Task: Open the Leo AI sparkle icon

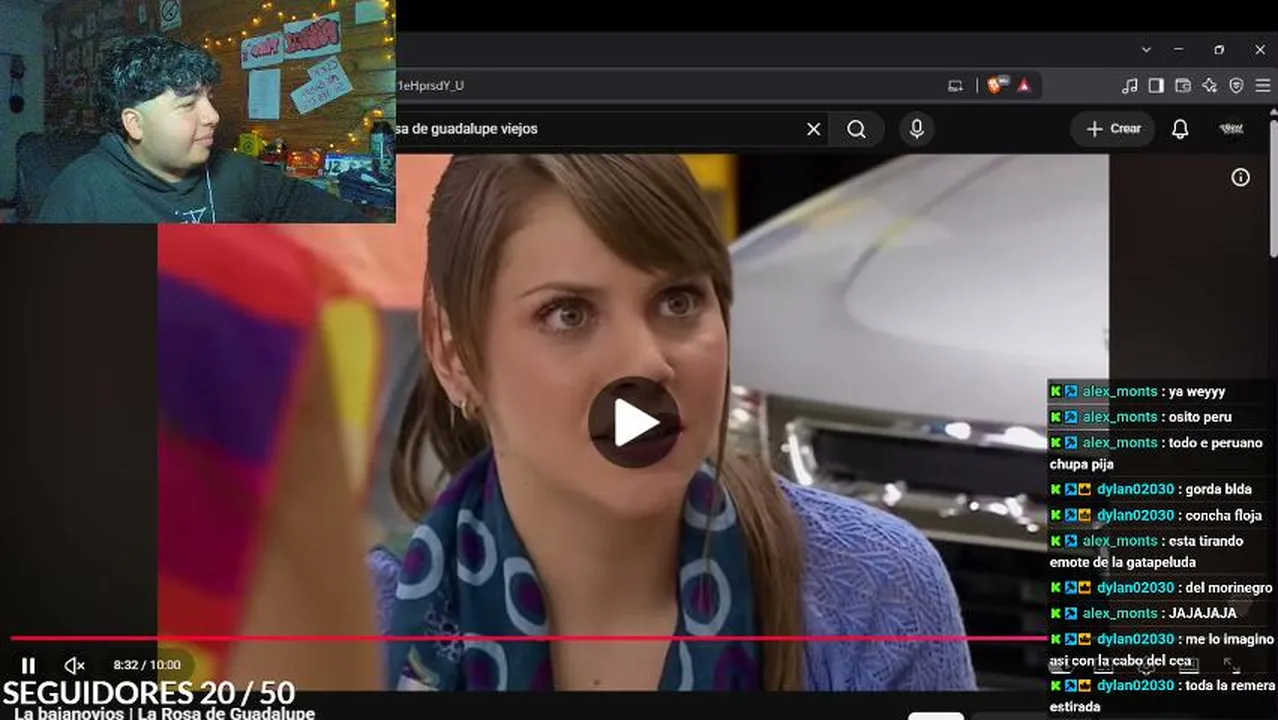Action: tap(1210, 85)
